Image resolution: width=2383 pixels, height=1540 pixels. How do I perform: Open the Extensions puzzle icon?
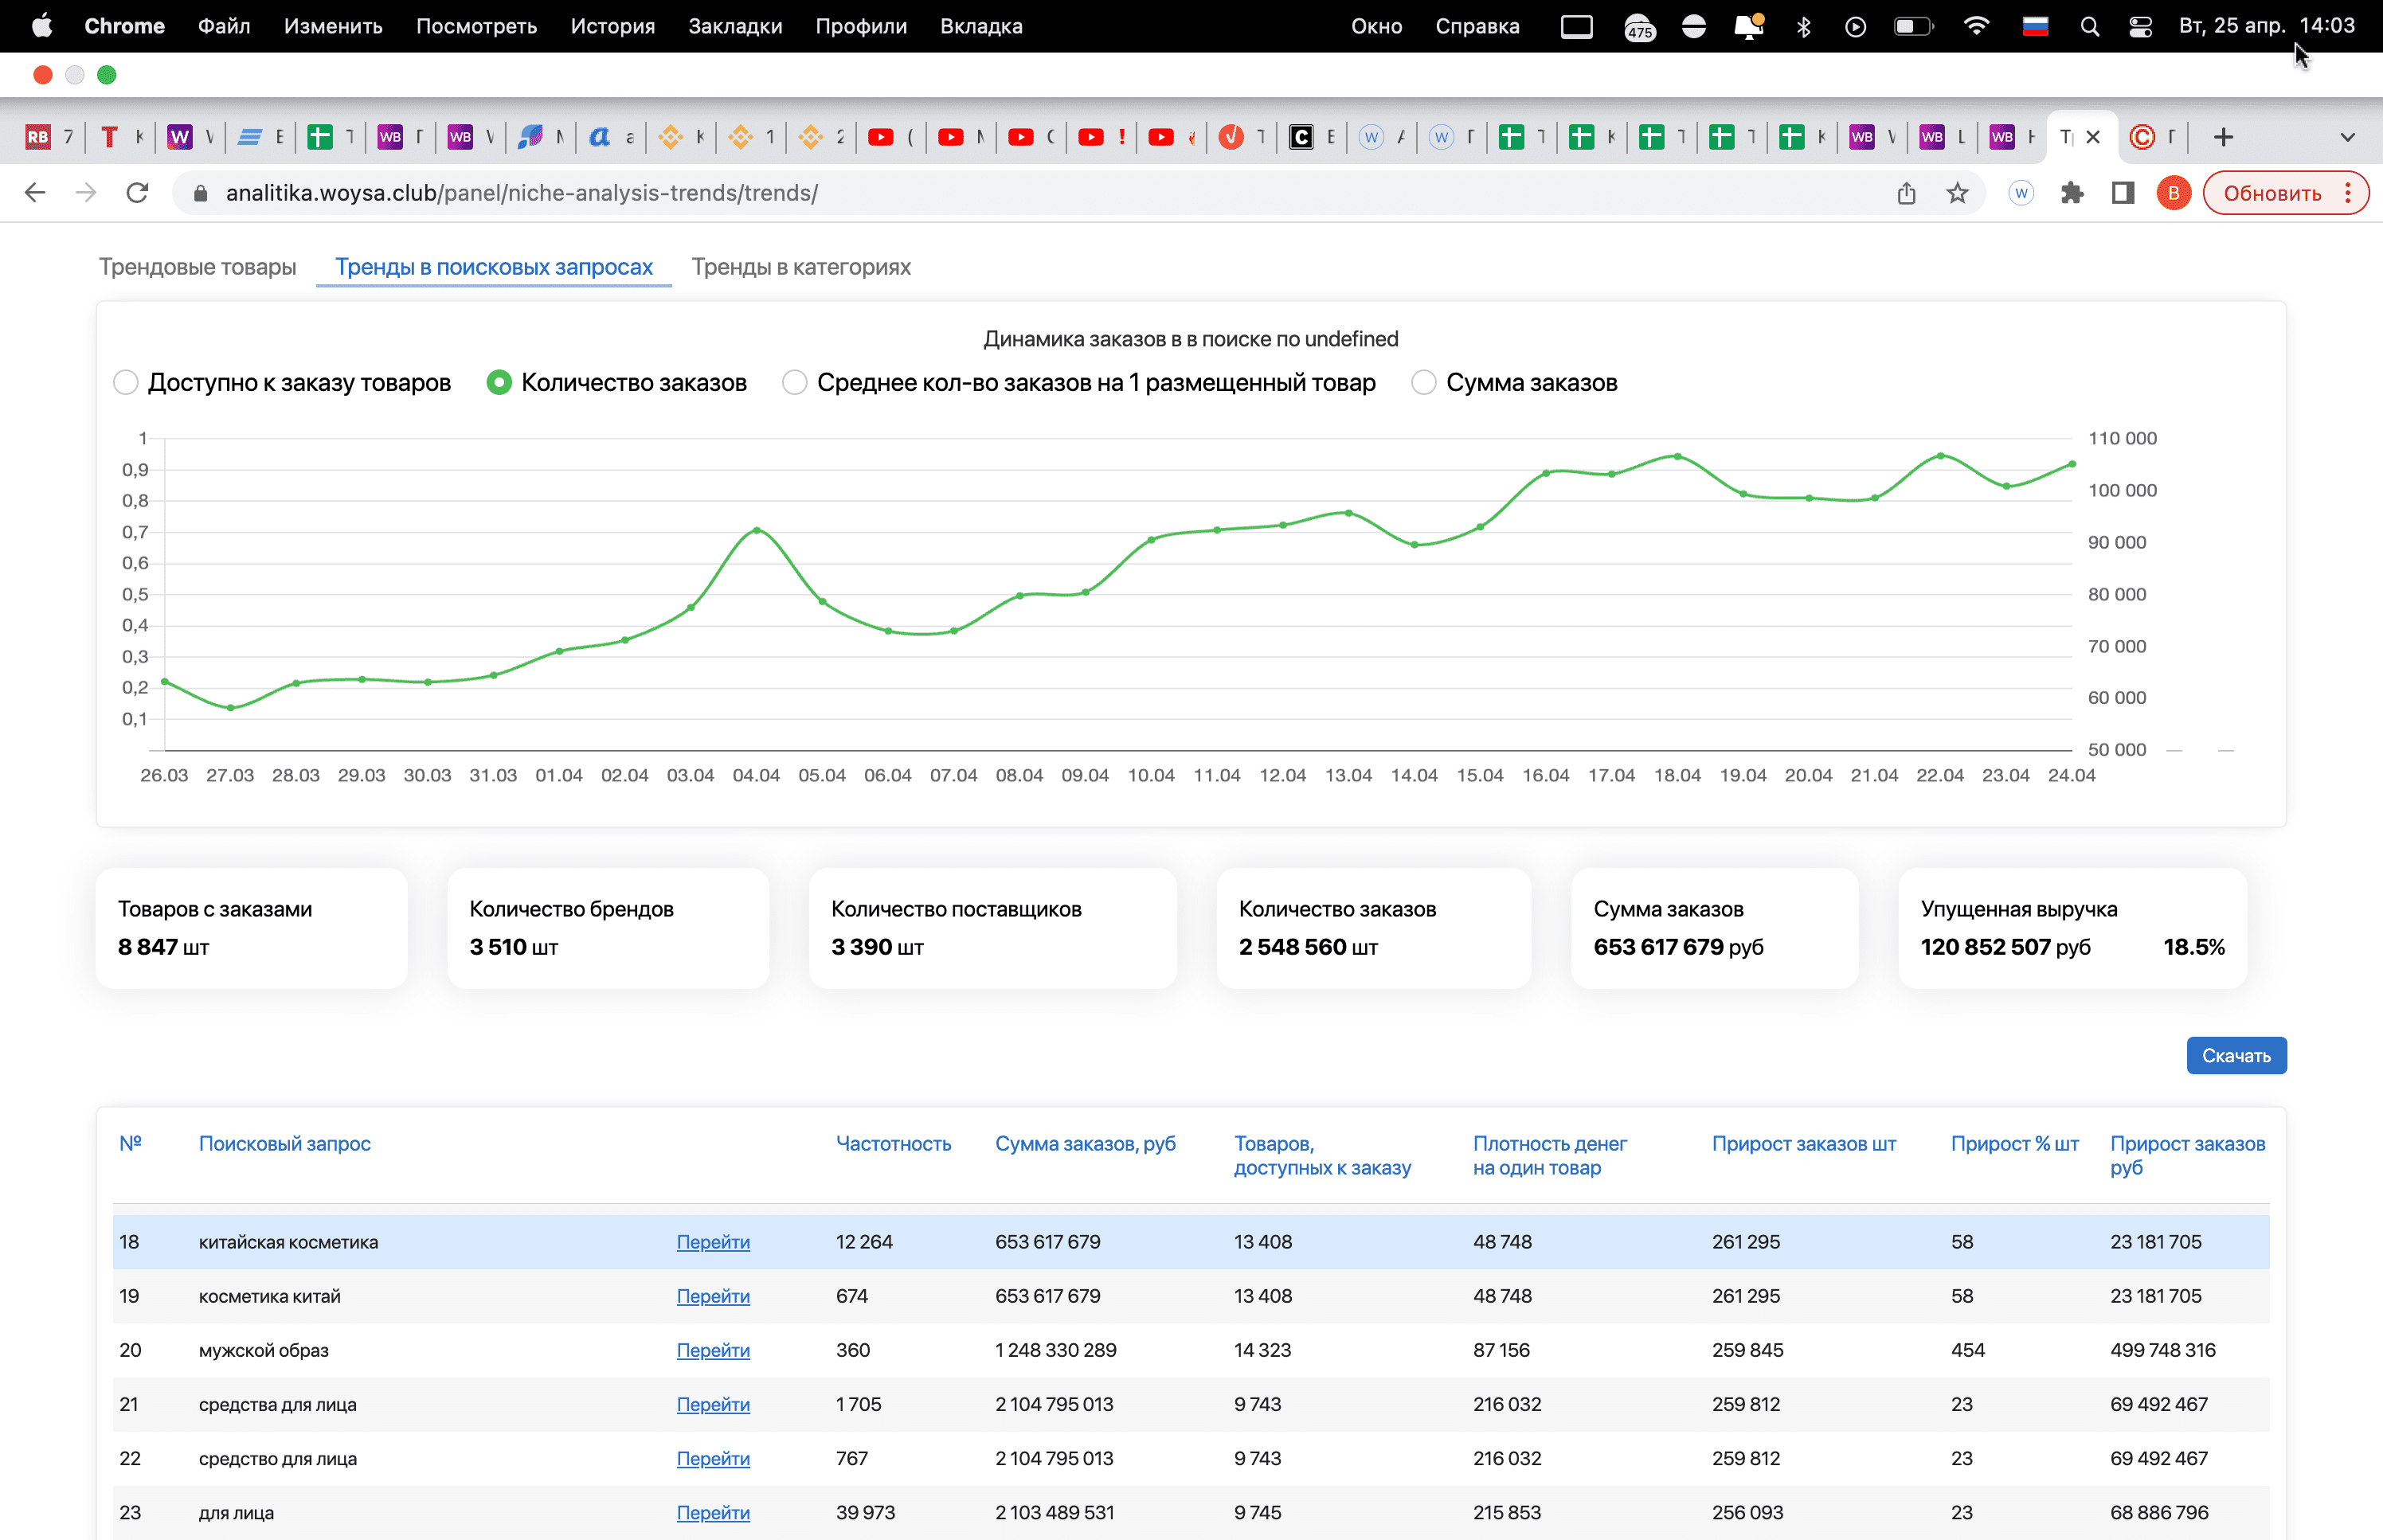(2072, 193)
